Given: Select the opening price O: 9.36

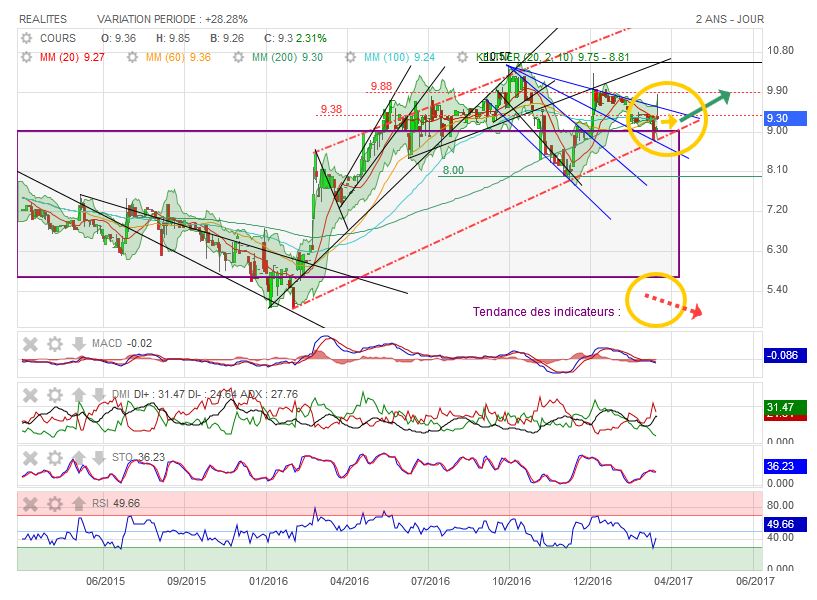Looking at the screenshot, I should 118,38.
